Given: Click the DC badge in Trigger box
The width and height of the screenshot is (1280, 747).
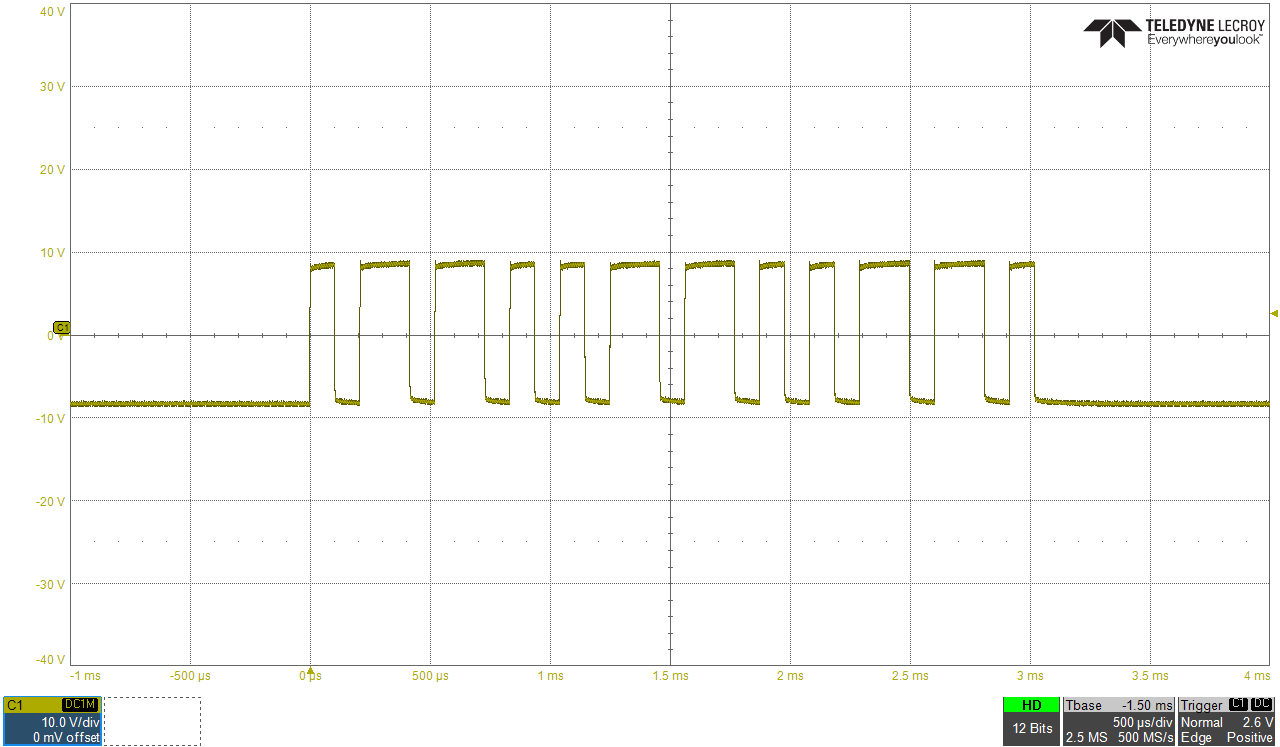Looking at the screenshot, I should coord(1263,705).
